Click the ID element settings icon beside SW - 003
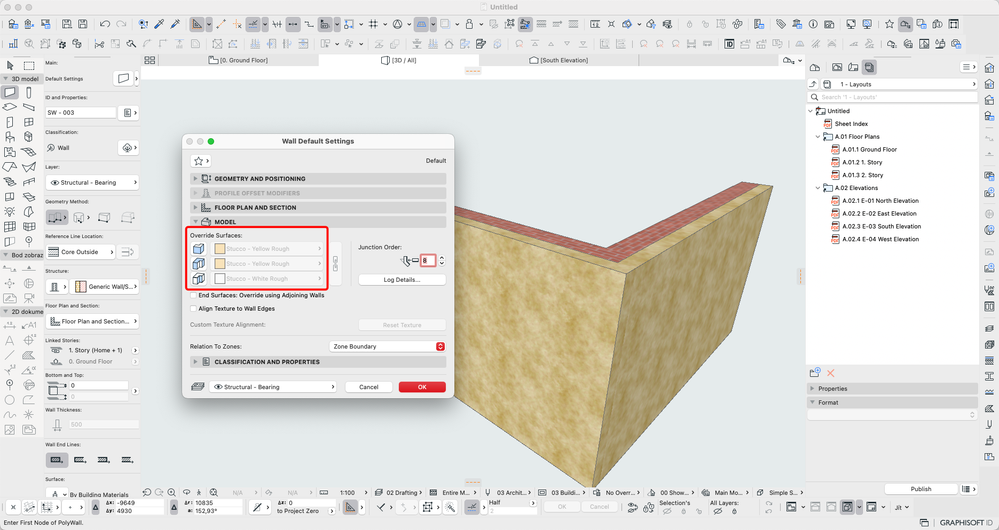999x530 pixels. pos(129,113)
